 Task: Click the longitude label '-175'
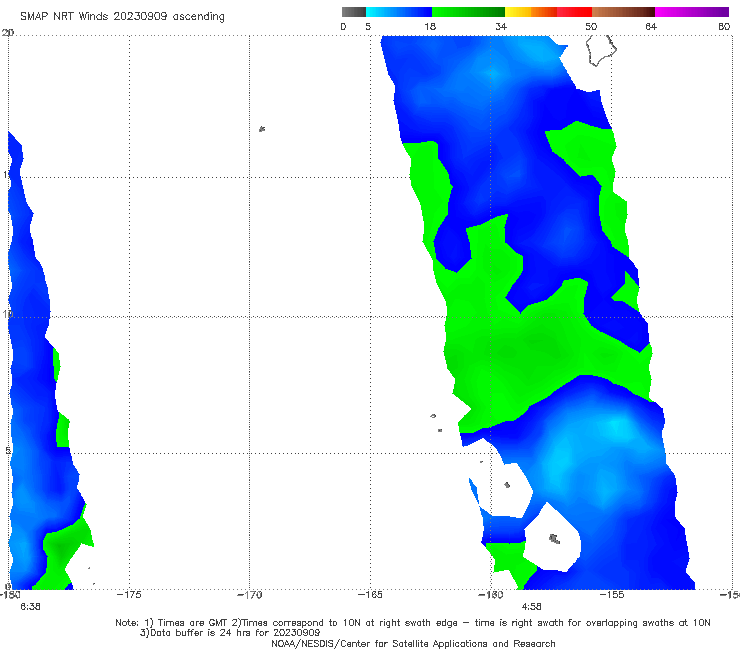(129, 595)
